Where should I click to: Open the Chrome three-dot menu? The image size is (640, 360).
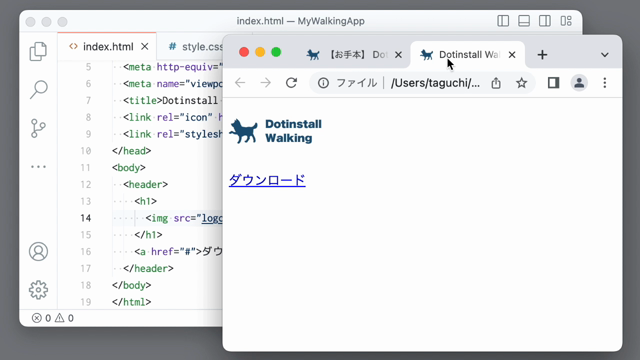(x=604, y=83)
